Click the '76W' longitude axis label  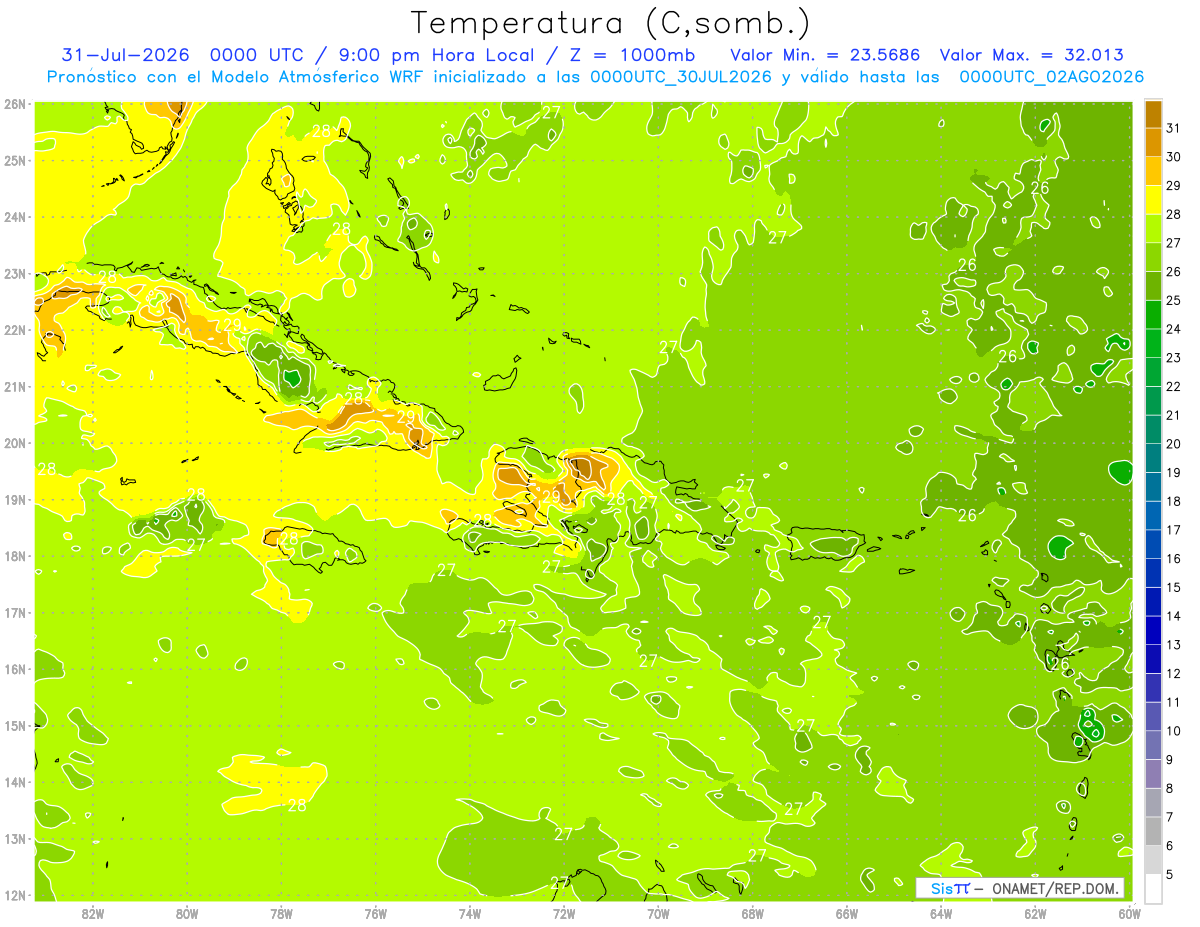pos(375,912)
